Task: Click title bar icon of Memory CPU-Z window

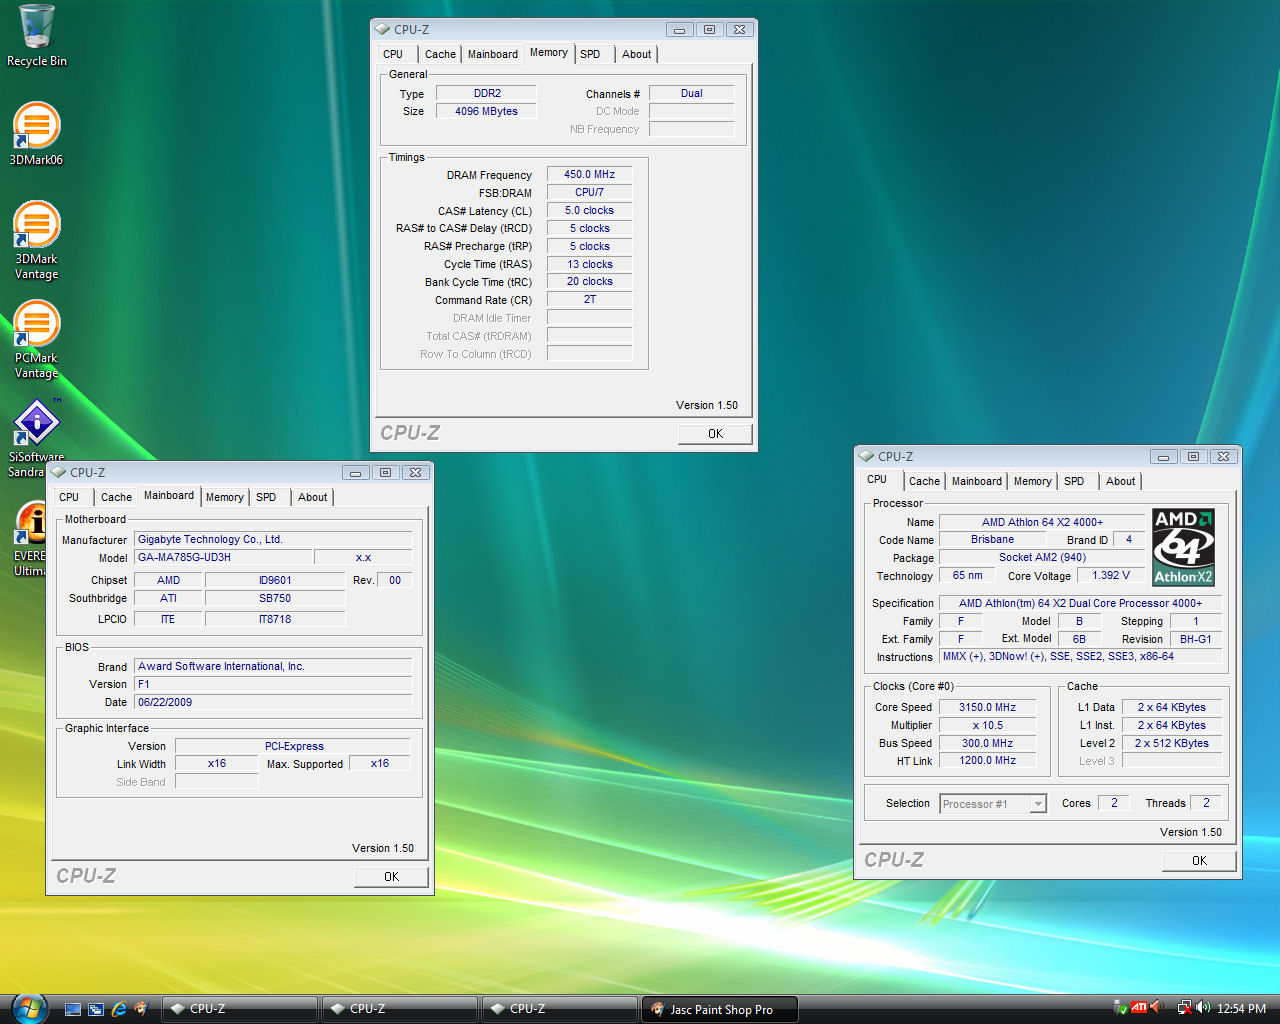Action: (x=382, y=29)
